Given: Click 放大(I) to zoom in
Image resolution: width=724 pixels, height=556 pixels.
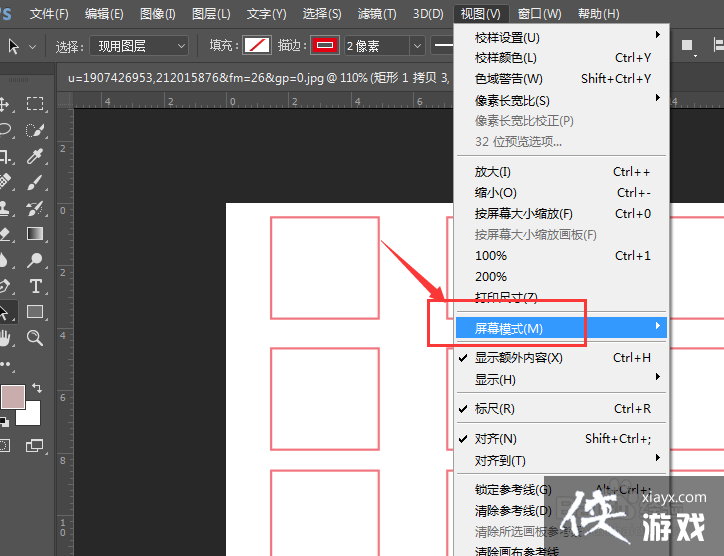Looking at the screenshot, I should pyautogui.click(x=492, y=172).
